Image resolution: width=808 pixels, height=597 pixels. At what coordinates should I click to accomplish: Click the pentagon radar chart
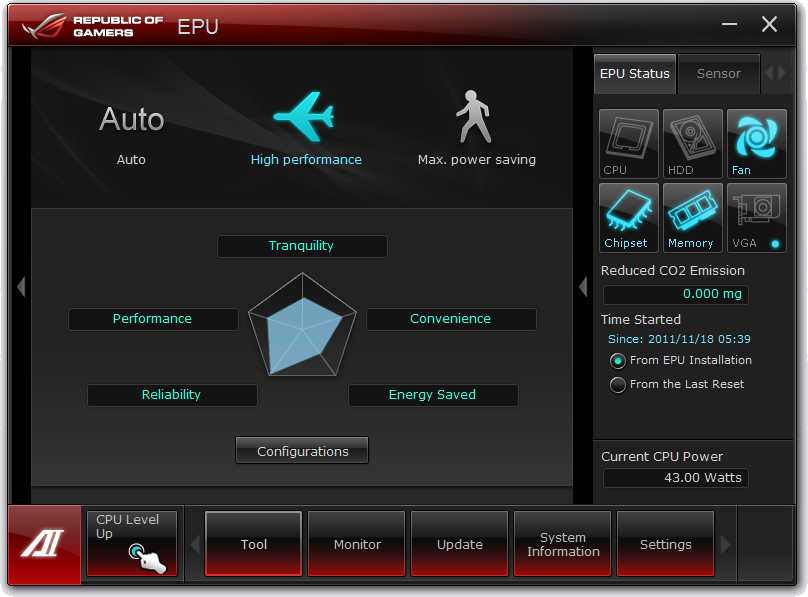(302, 325)
